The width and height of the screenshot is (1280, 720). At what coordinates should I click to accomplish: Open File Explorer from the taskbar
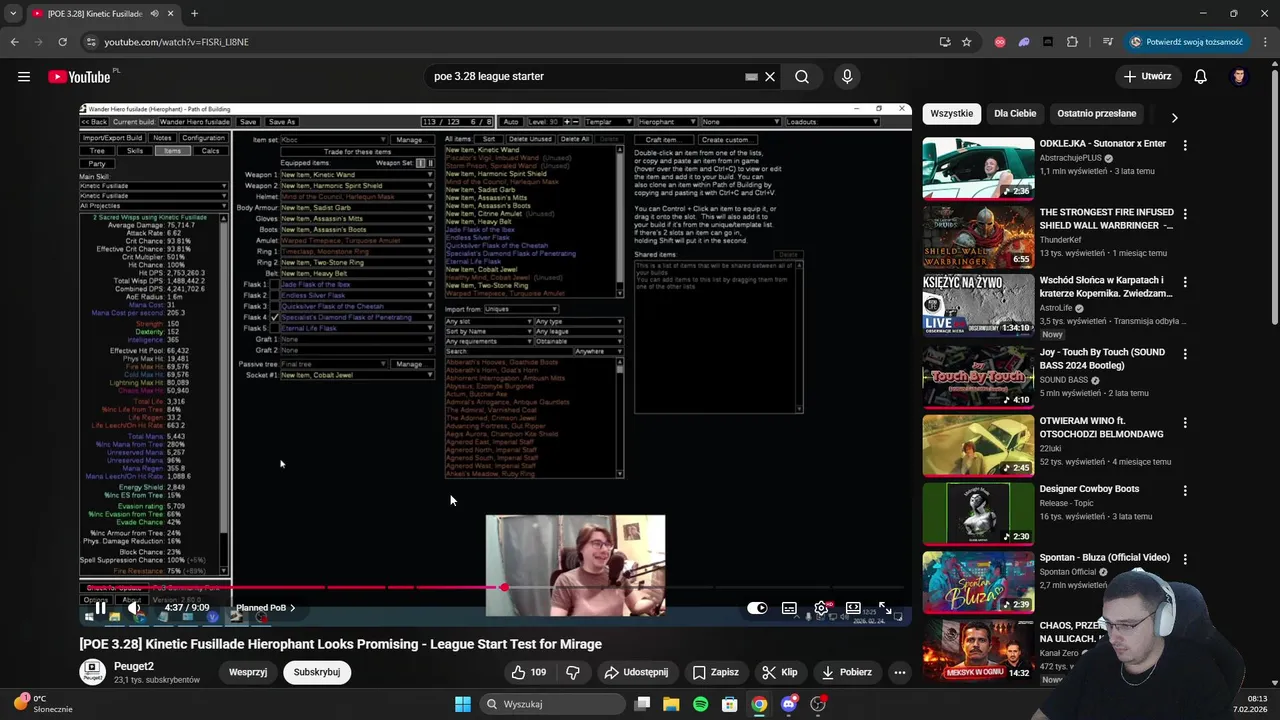pos(671,704)
